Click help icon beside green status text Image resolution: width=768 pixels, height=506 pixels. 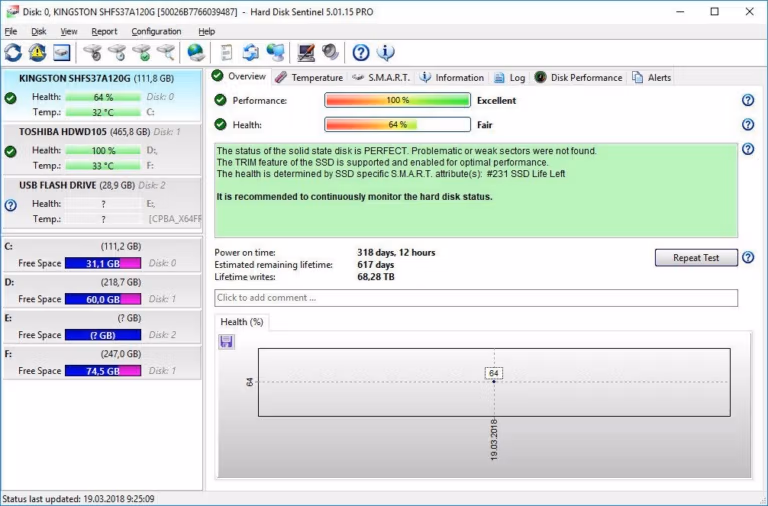(x=748, y=149)
